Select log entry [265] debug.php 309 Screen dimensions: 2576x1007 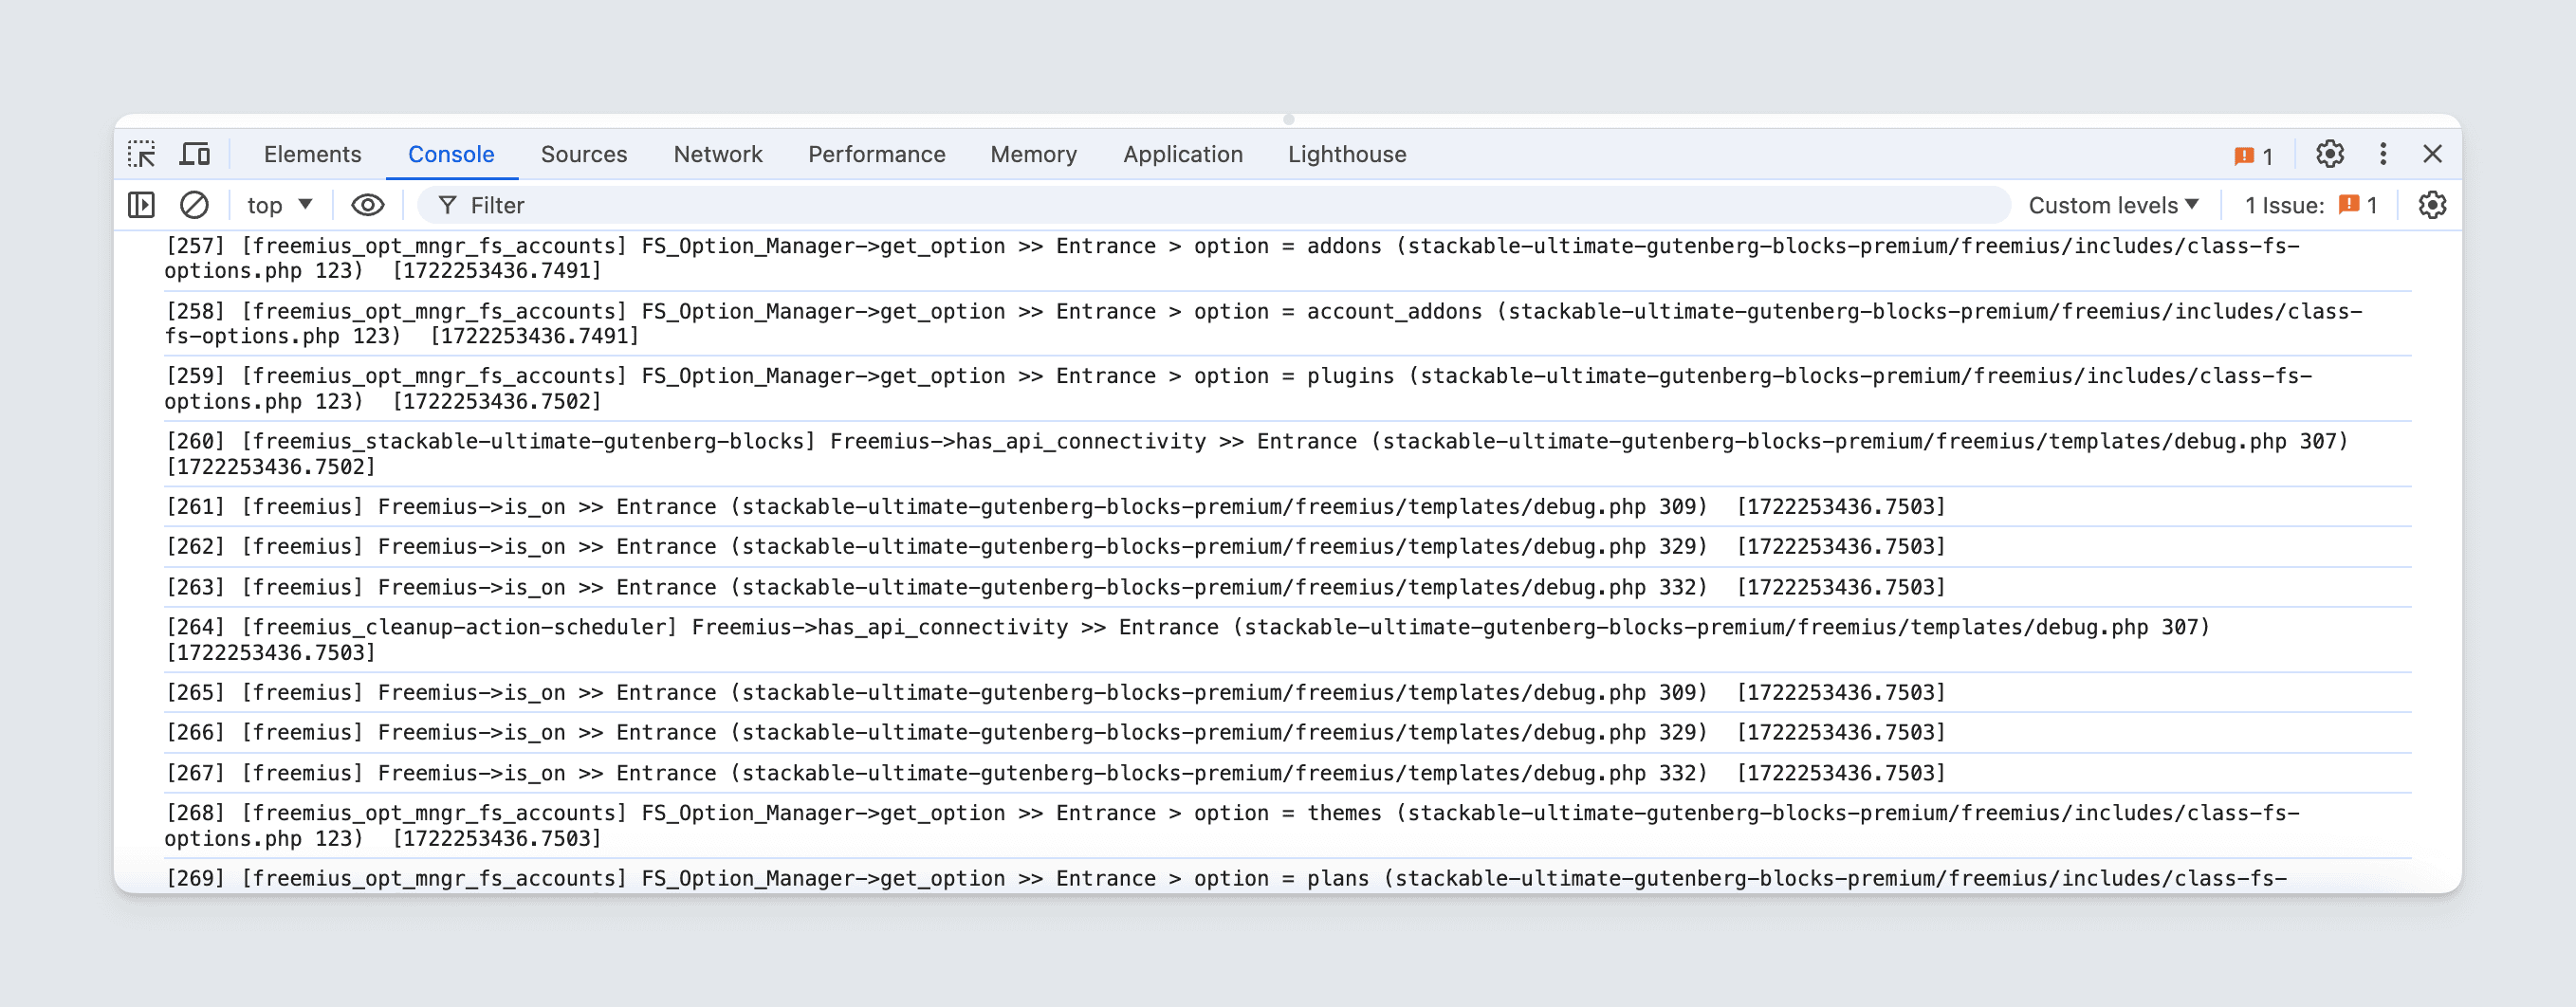click(x=1288, y=693)
